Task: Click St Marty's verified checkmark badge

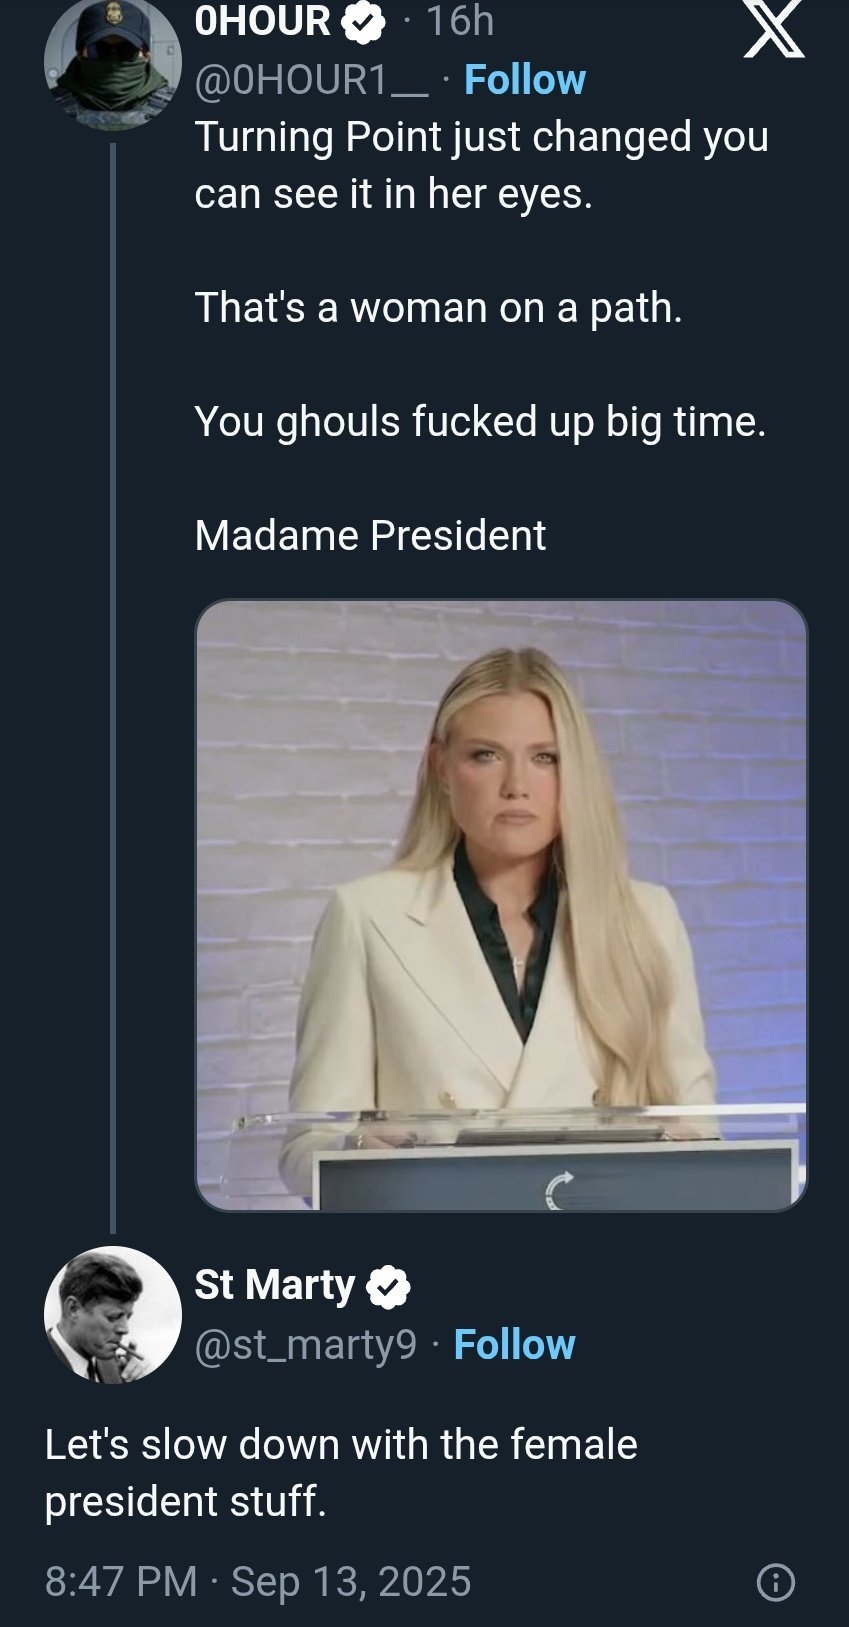Action: coord(388,1287)
